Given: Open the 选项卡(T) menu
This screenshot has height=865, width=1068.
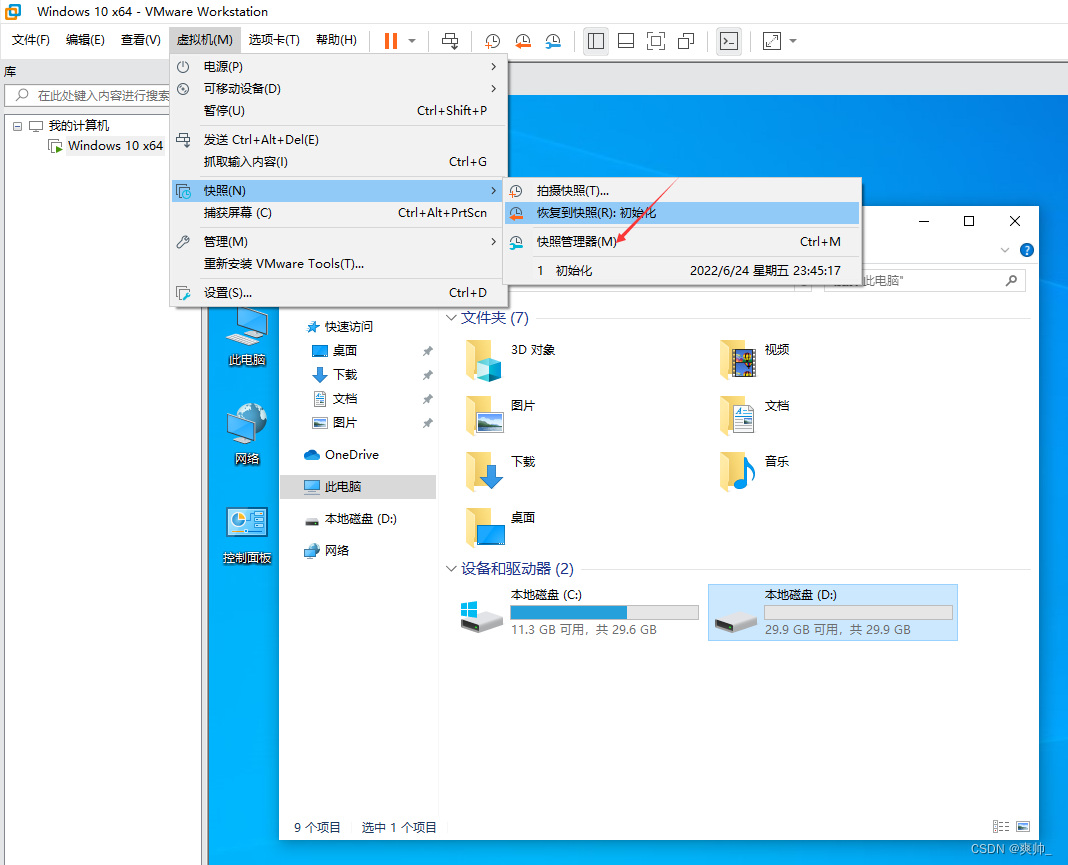Looking at the screenshot, I should point(274,40).
